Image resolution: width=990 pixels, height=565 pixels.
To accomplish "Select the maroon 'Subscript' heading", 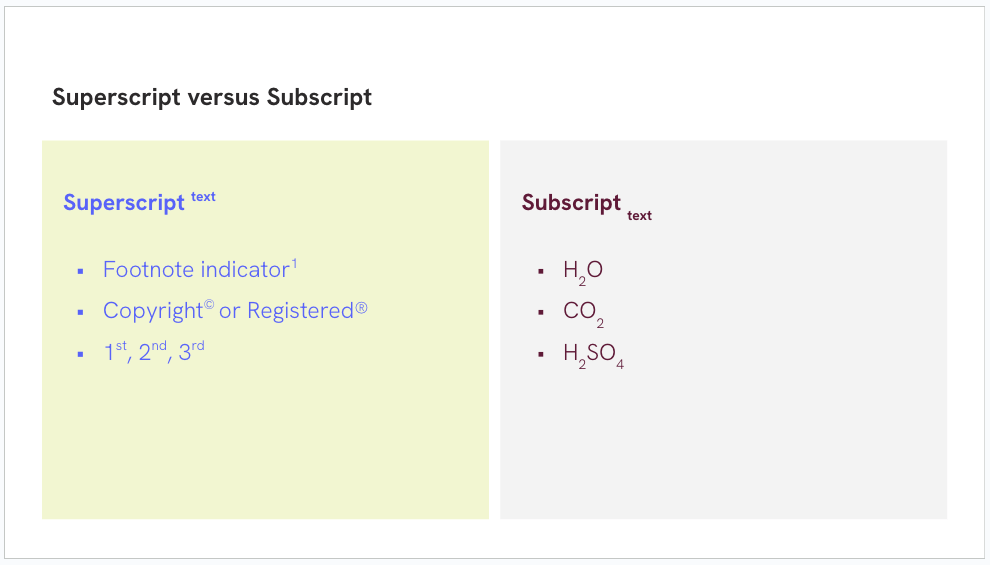I will click(571, 203).
